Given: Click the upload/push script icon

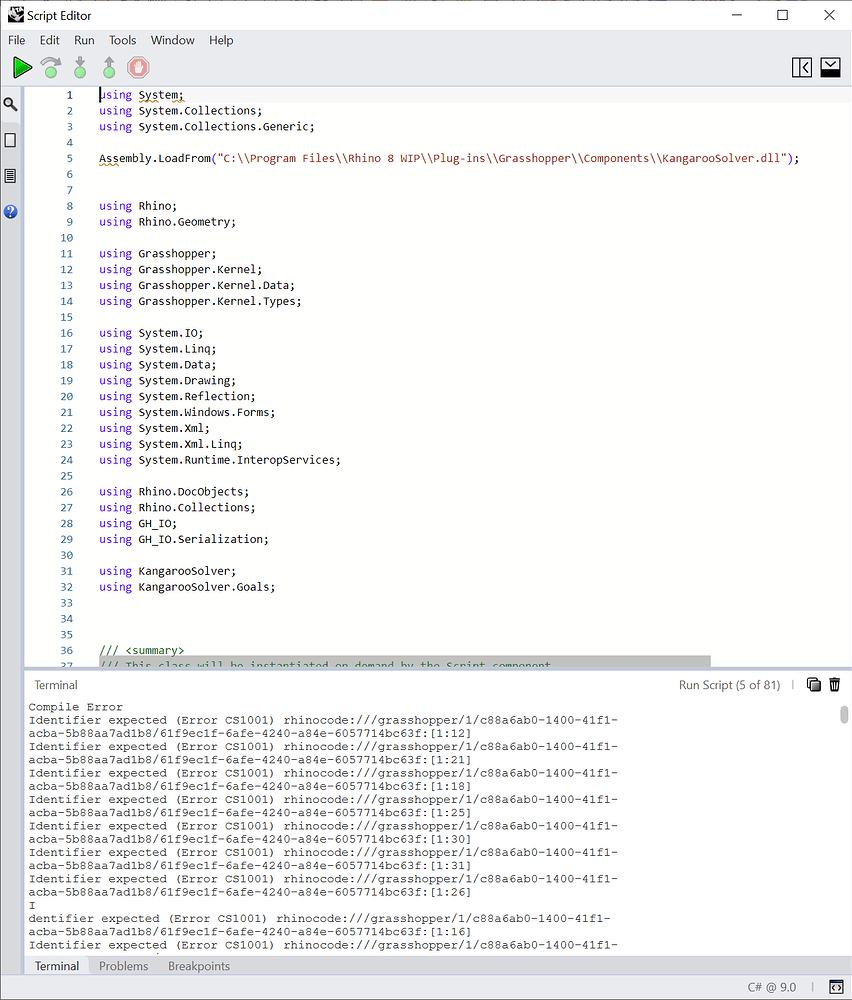Looking at the screenshot, I should tap(108, 67).
